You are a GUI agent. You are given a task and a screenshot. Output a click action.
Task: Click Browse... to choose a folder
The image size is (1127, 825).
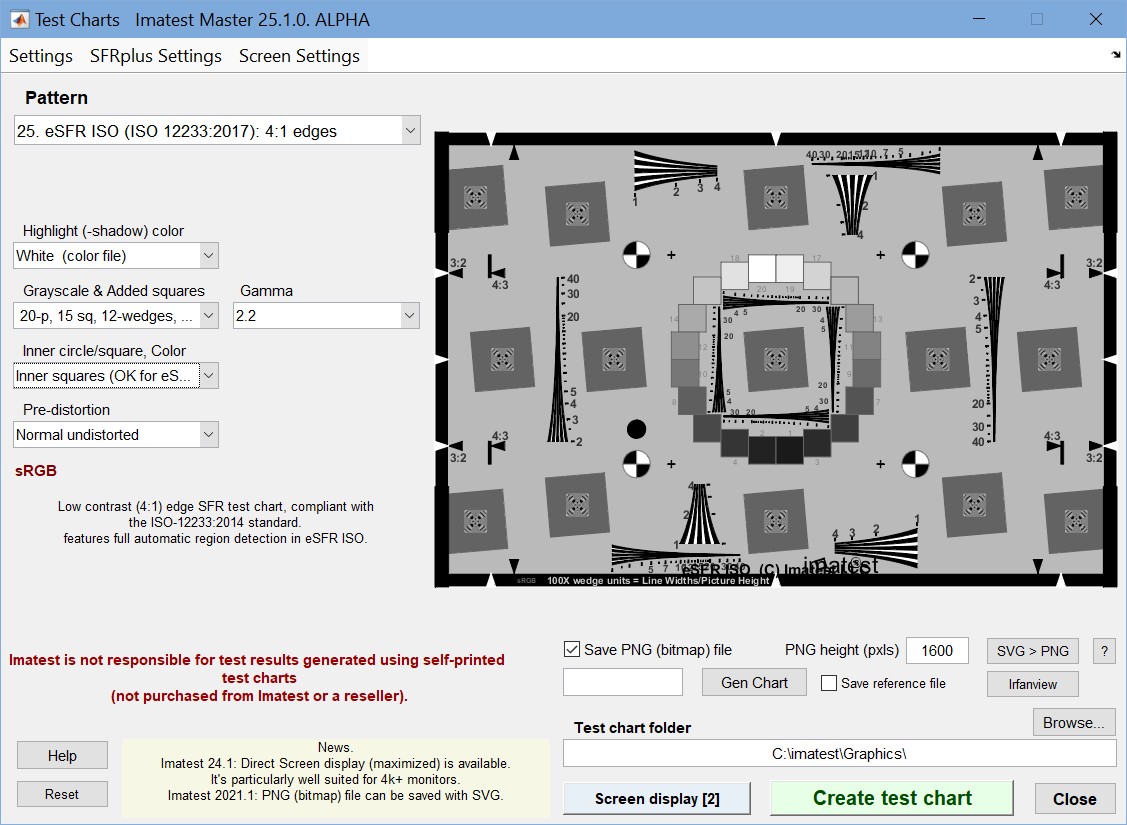(1074, 722)
